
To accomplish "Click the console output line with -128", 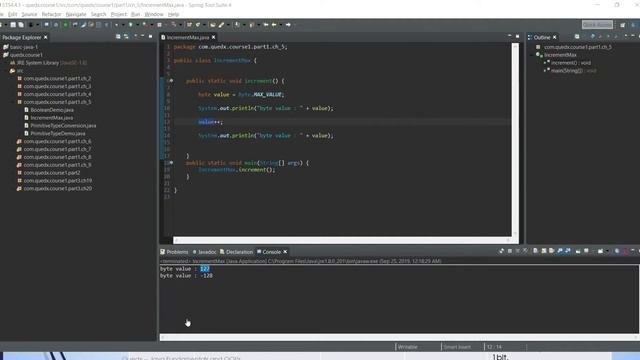I will click(x=187, y=276).
